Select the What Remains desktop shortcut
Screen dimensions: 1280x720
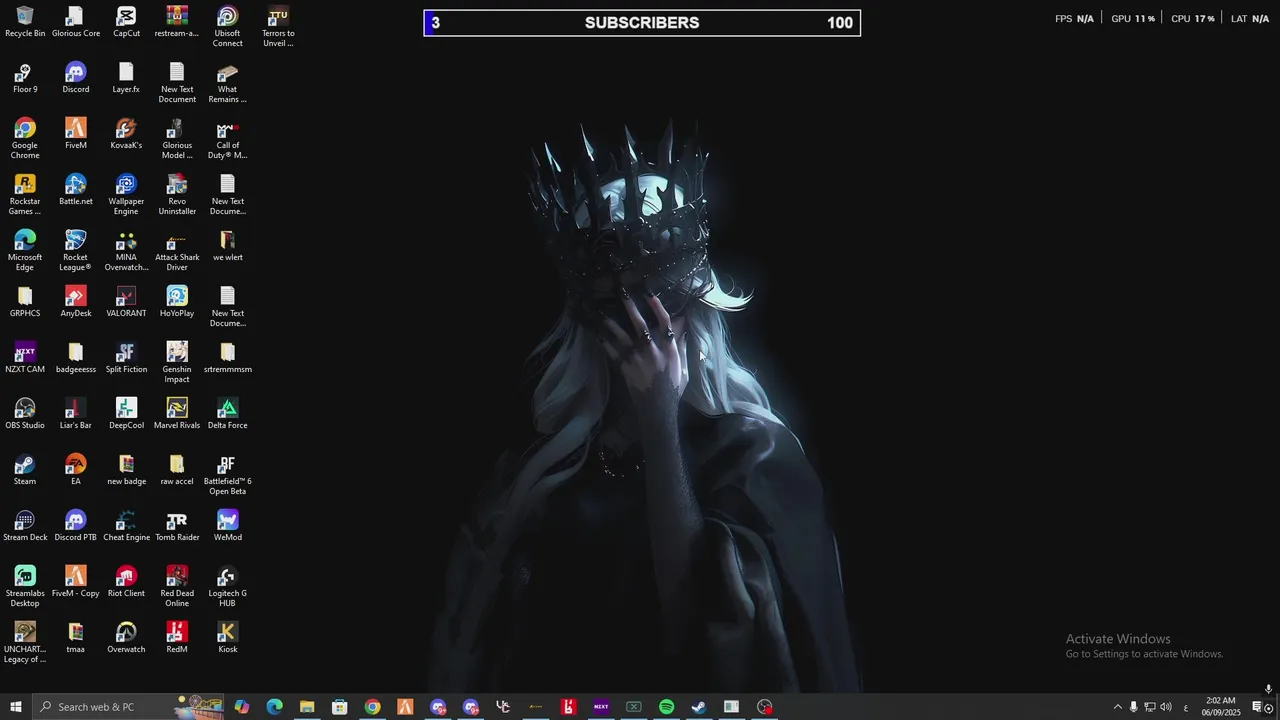click(227, 83)
